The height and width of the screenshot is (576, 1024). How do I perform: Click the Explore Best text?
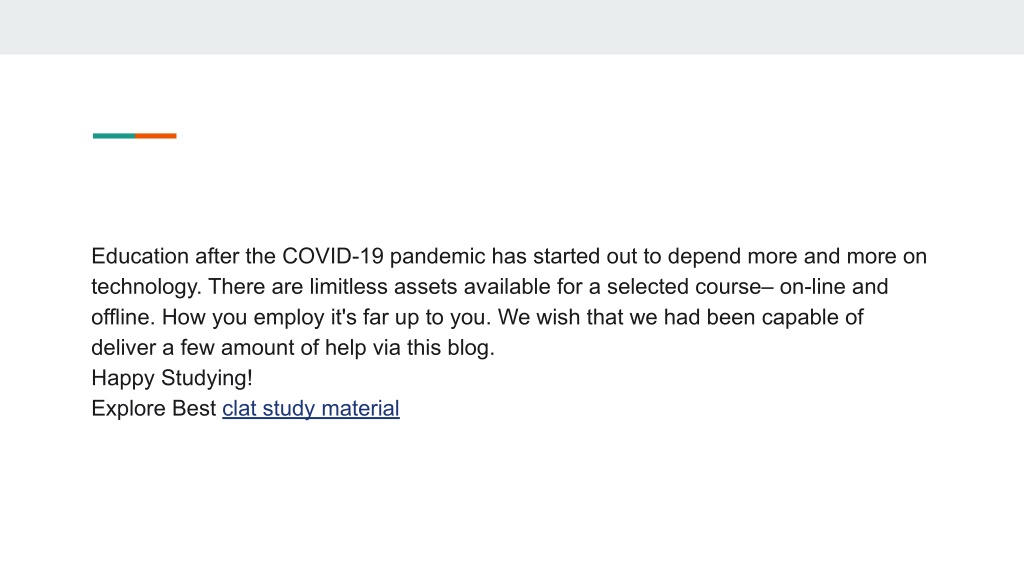pos(153,409)
